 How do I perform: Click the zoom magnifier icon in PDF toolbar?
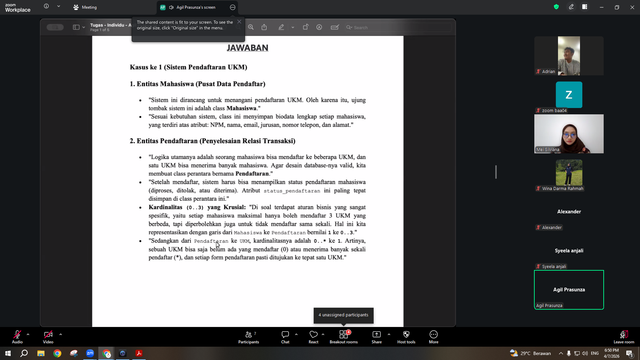(x=251, y=27)
